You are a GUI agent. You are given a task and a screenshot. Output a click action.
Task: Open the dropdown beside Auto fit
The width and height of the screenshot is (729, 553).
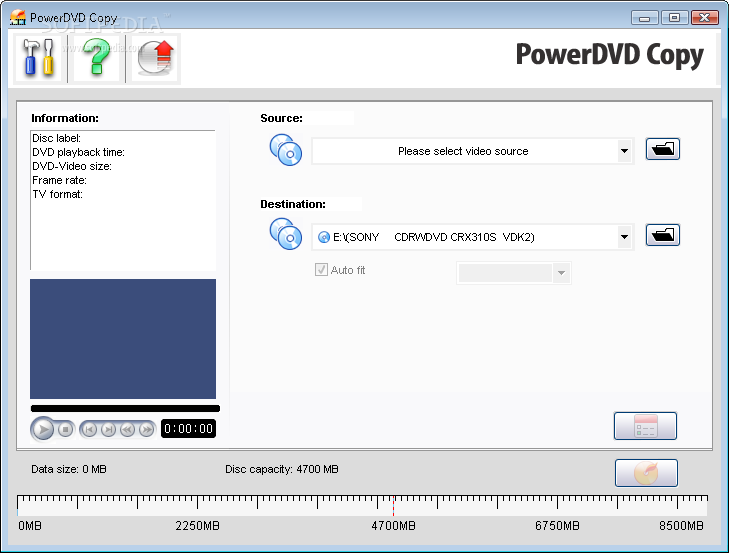[514, 273]
